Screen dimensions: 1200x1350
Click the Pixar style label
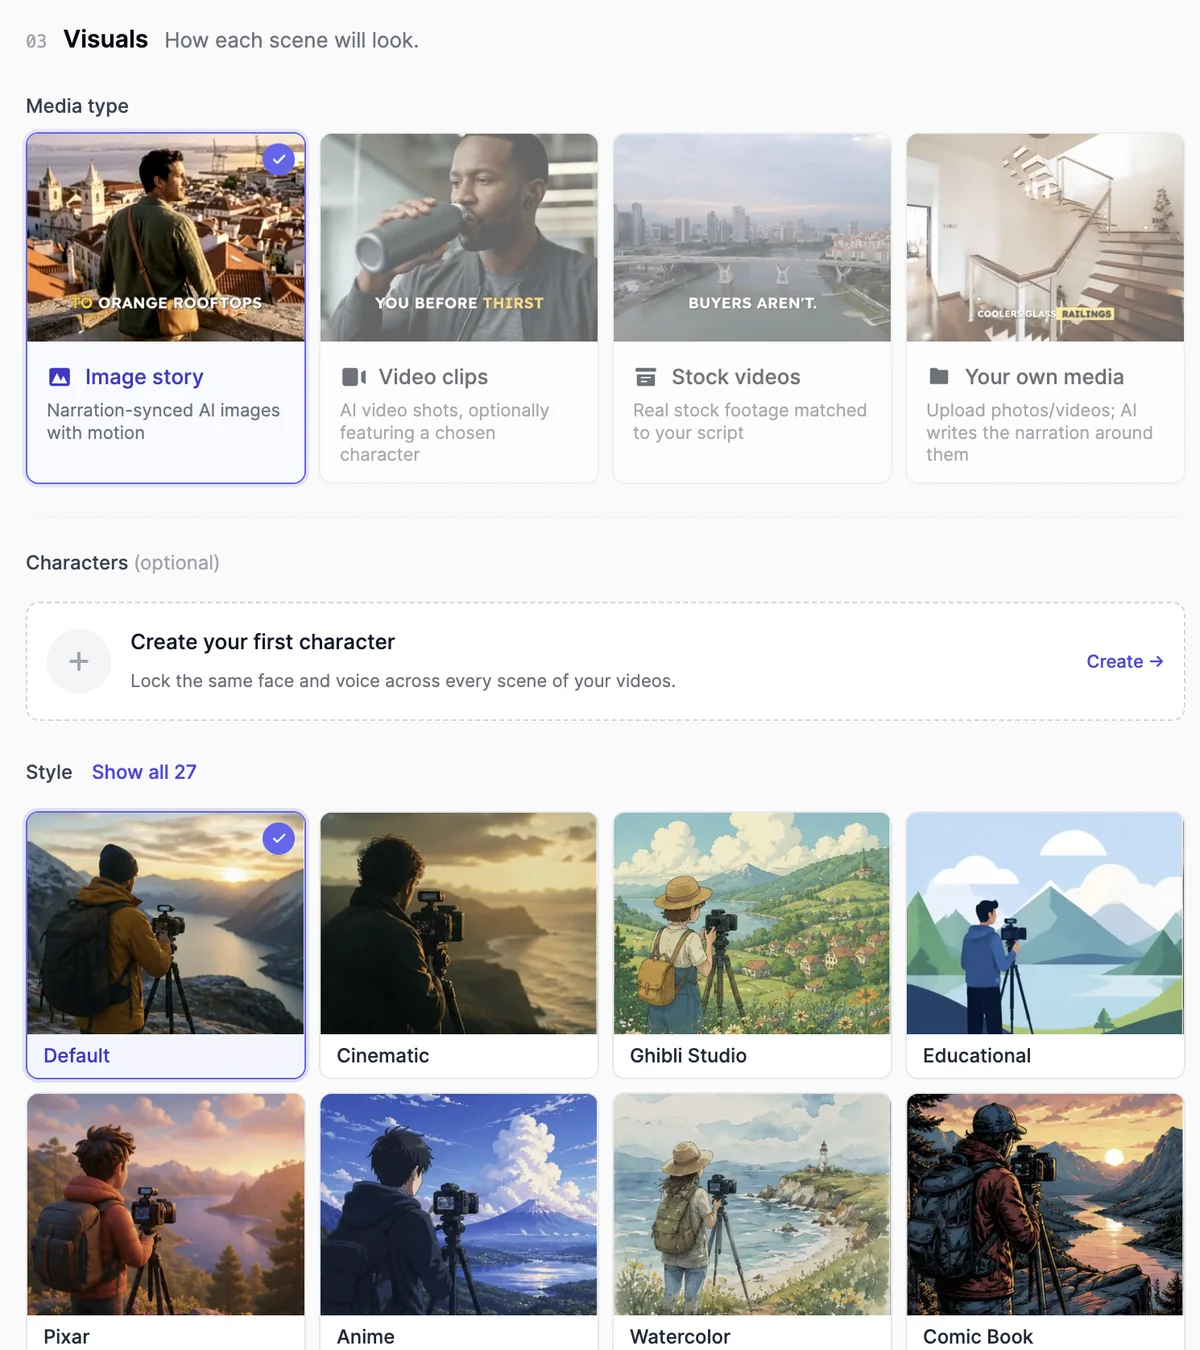pos(67,1337)
